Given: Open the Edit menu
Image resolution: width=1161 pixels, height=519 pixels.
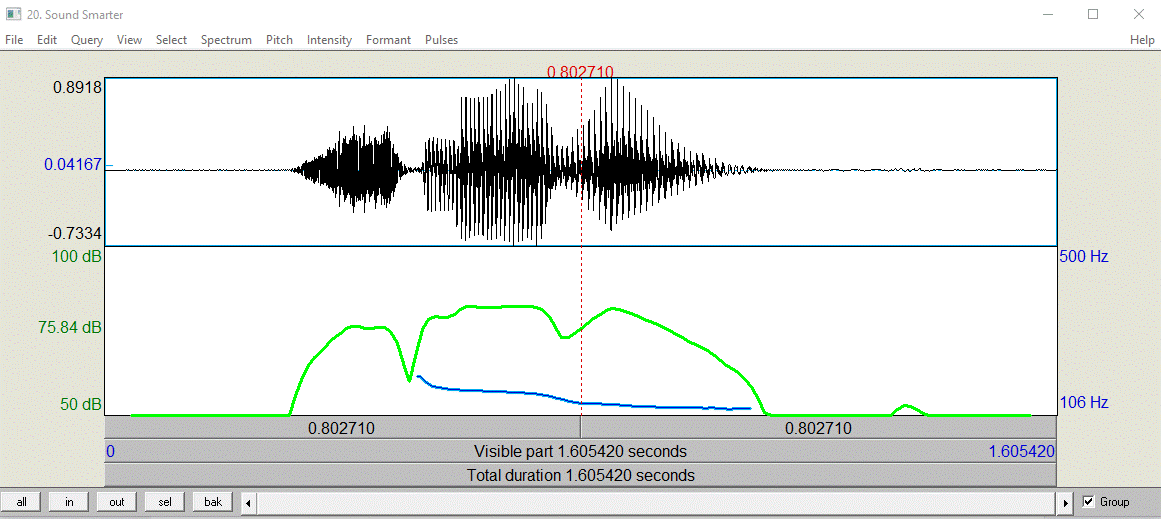Looking at the screenshot, I should (47, 40).
